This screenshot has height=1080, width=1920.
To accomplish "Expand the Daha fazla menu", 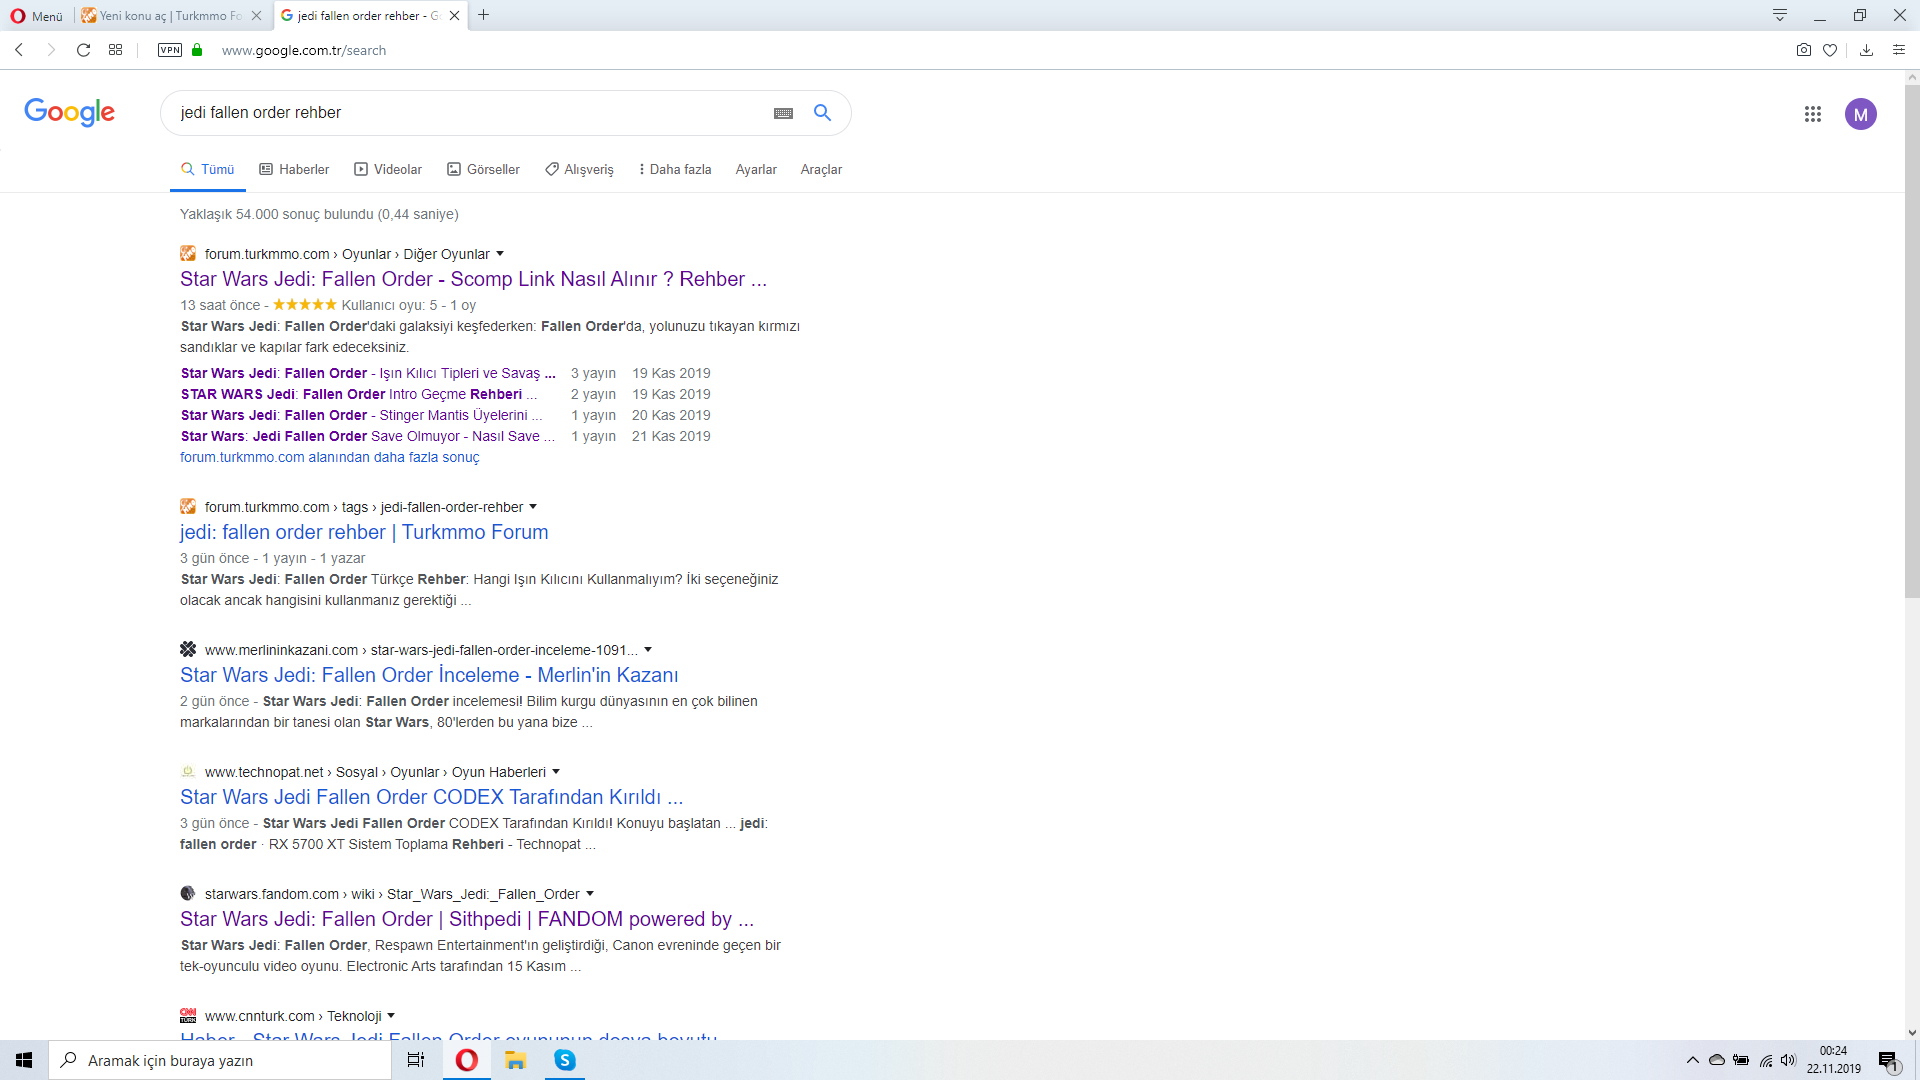I will coord(675,170).
